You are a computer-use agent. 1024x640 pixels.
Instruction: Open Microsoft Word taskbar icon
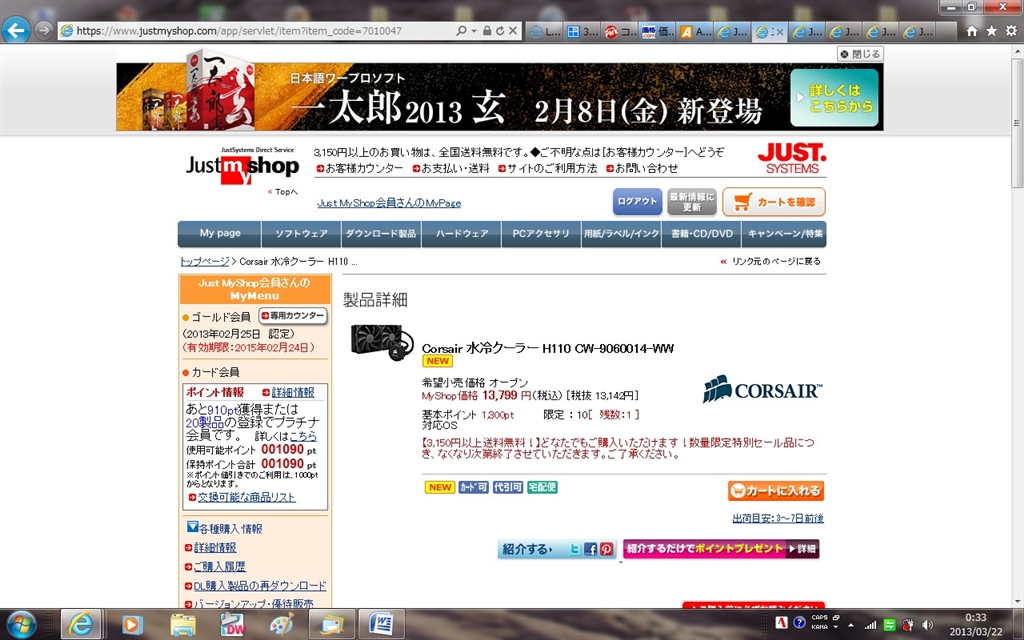[381, 624]
